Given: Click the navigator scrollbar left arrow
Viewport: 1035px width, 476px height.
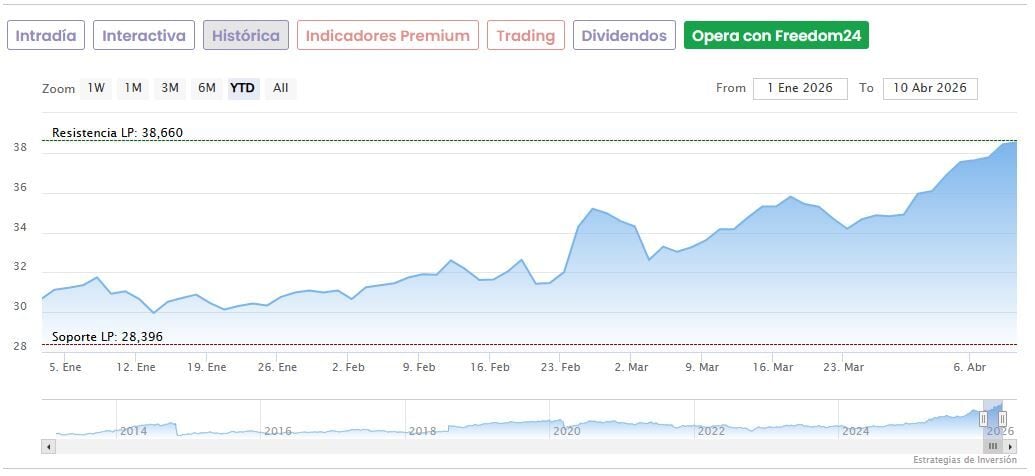Looking at the screenshot, I should pos(47,446).
